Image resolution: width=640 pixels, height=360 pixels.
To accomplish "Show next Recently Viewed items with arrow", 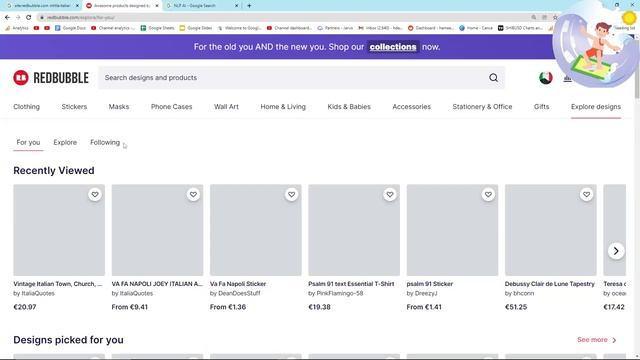I will 616,251.
